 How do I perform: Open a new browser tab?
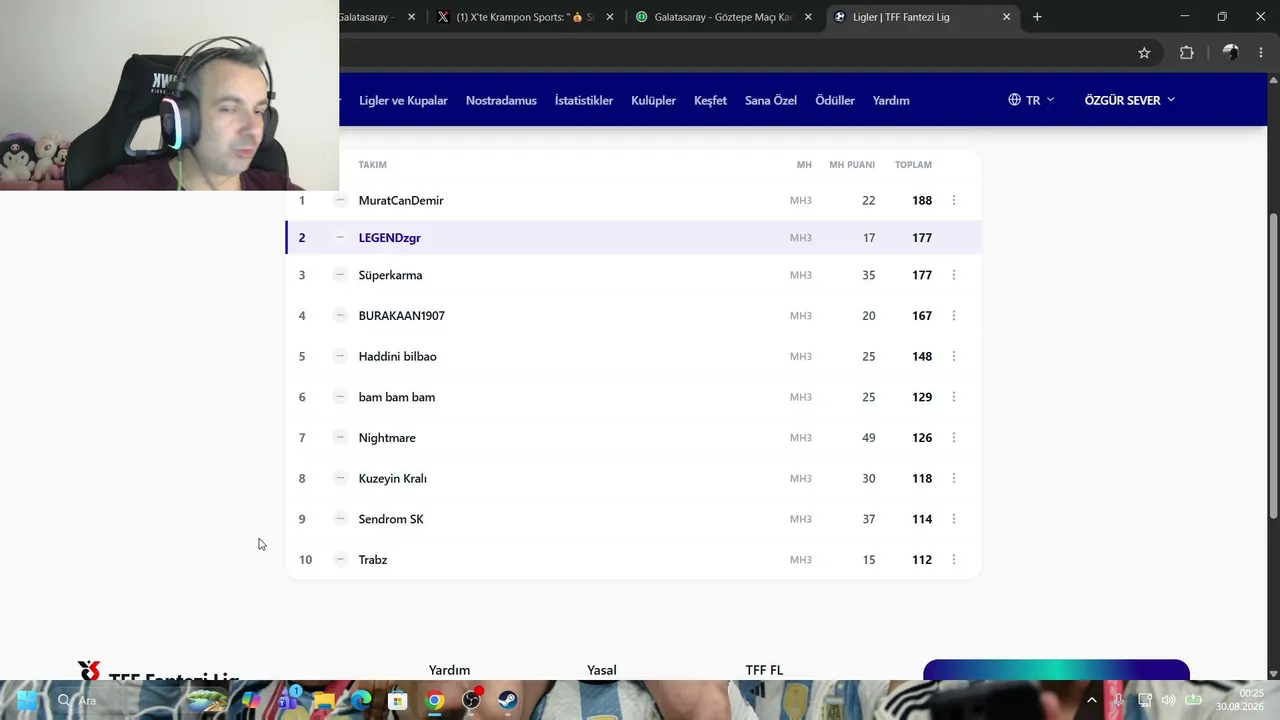1037,17
